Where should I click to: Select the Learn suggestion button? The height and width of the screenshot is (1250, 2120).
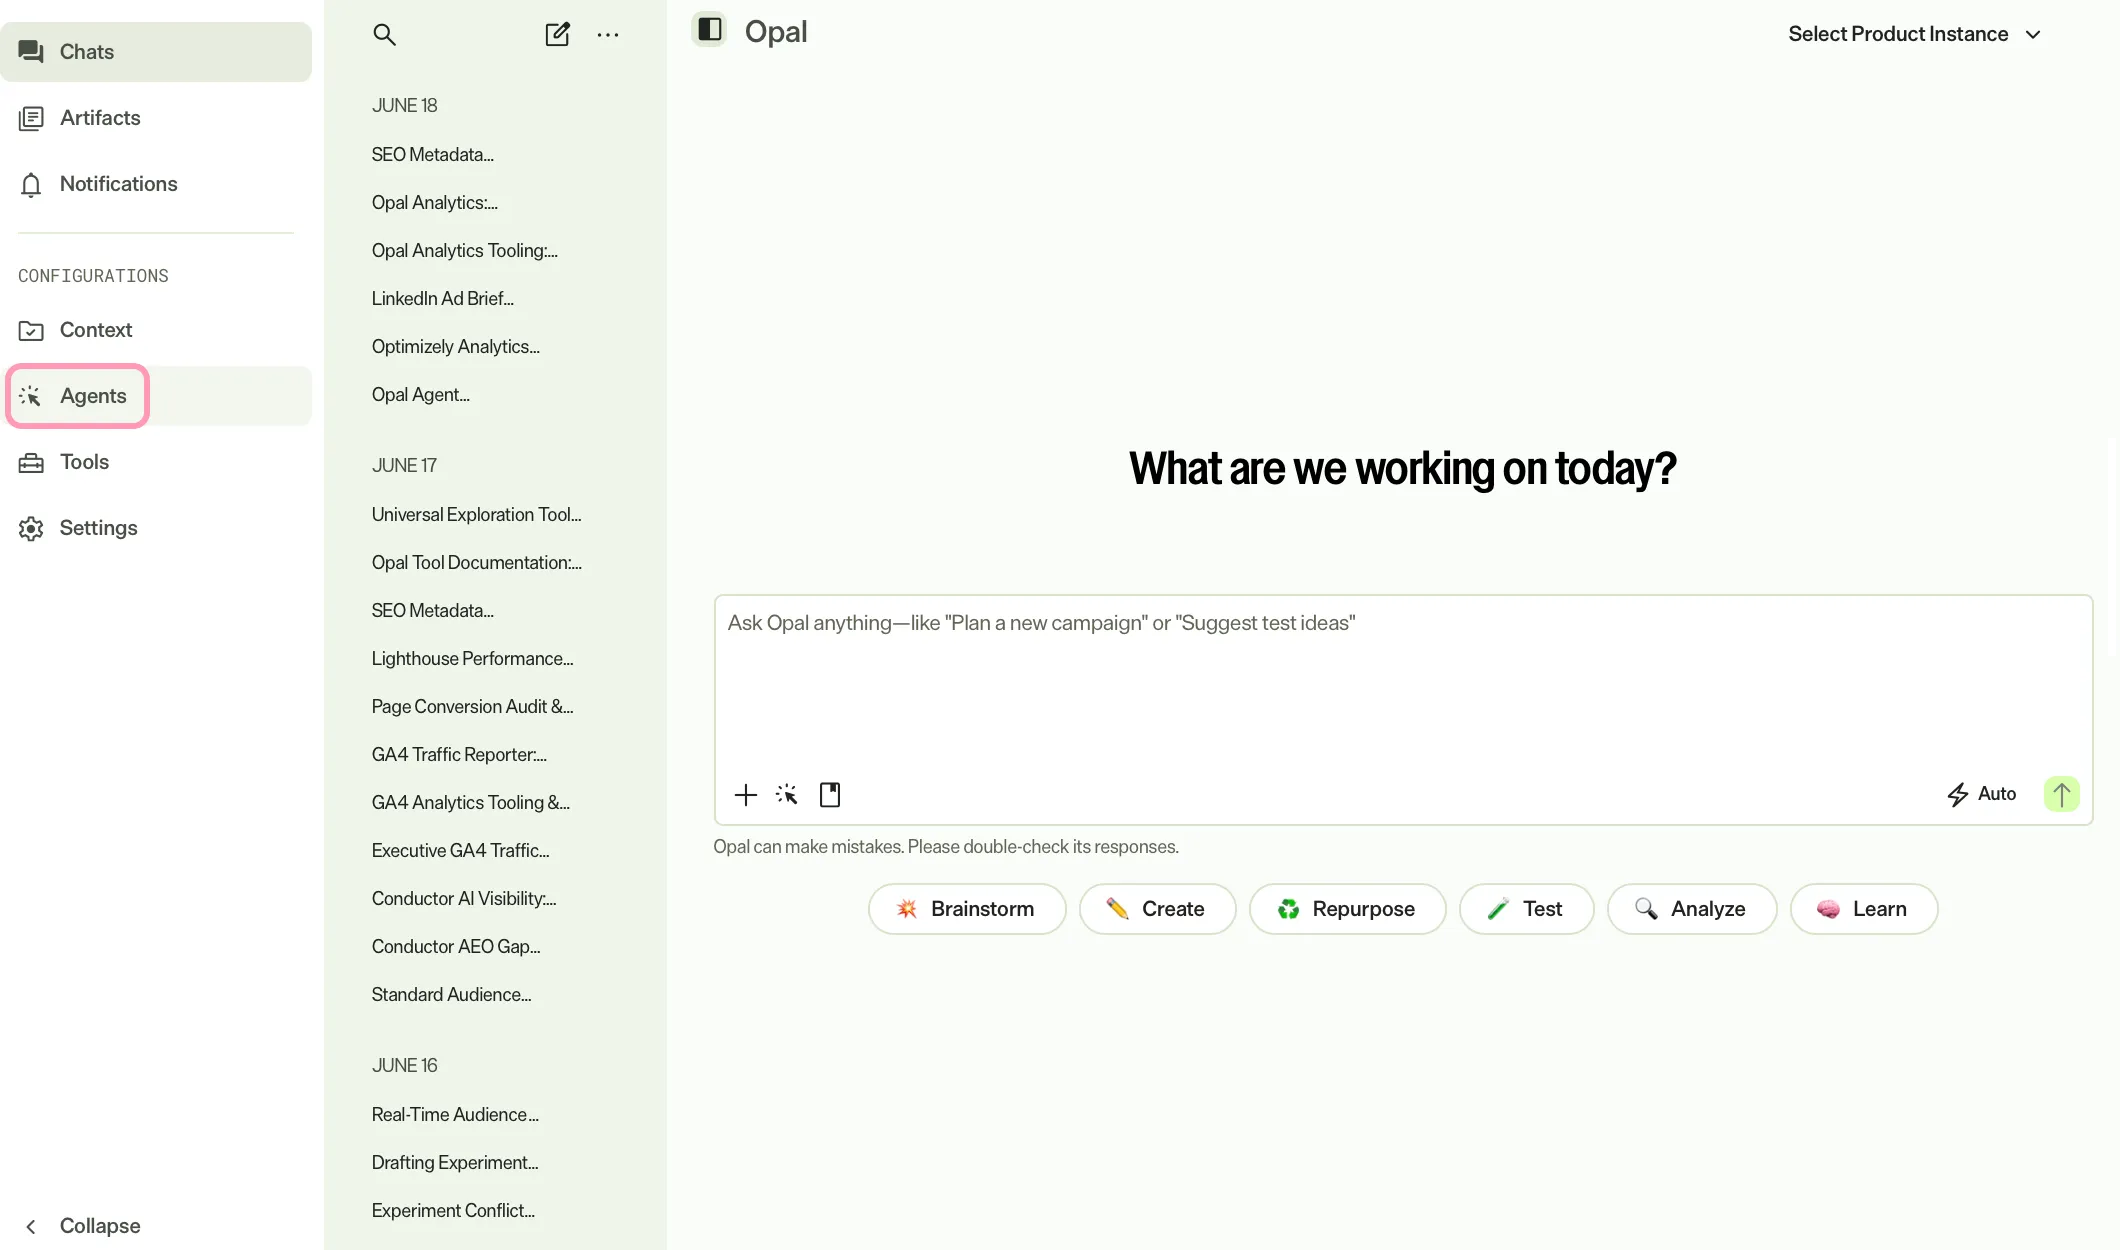click(x=1864, y=909)
